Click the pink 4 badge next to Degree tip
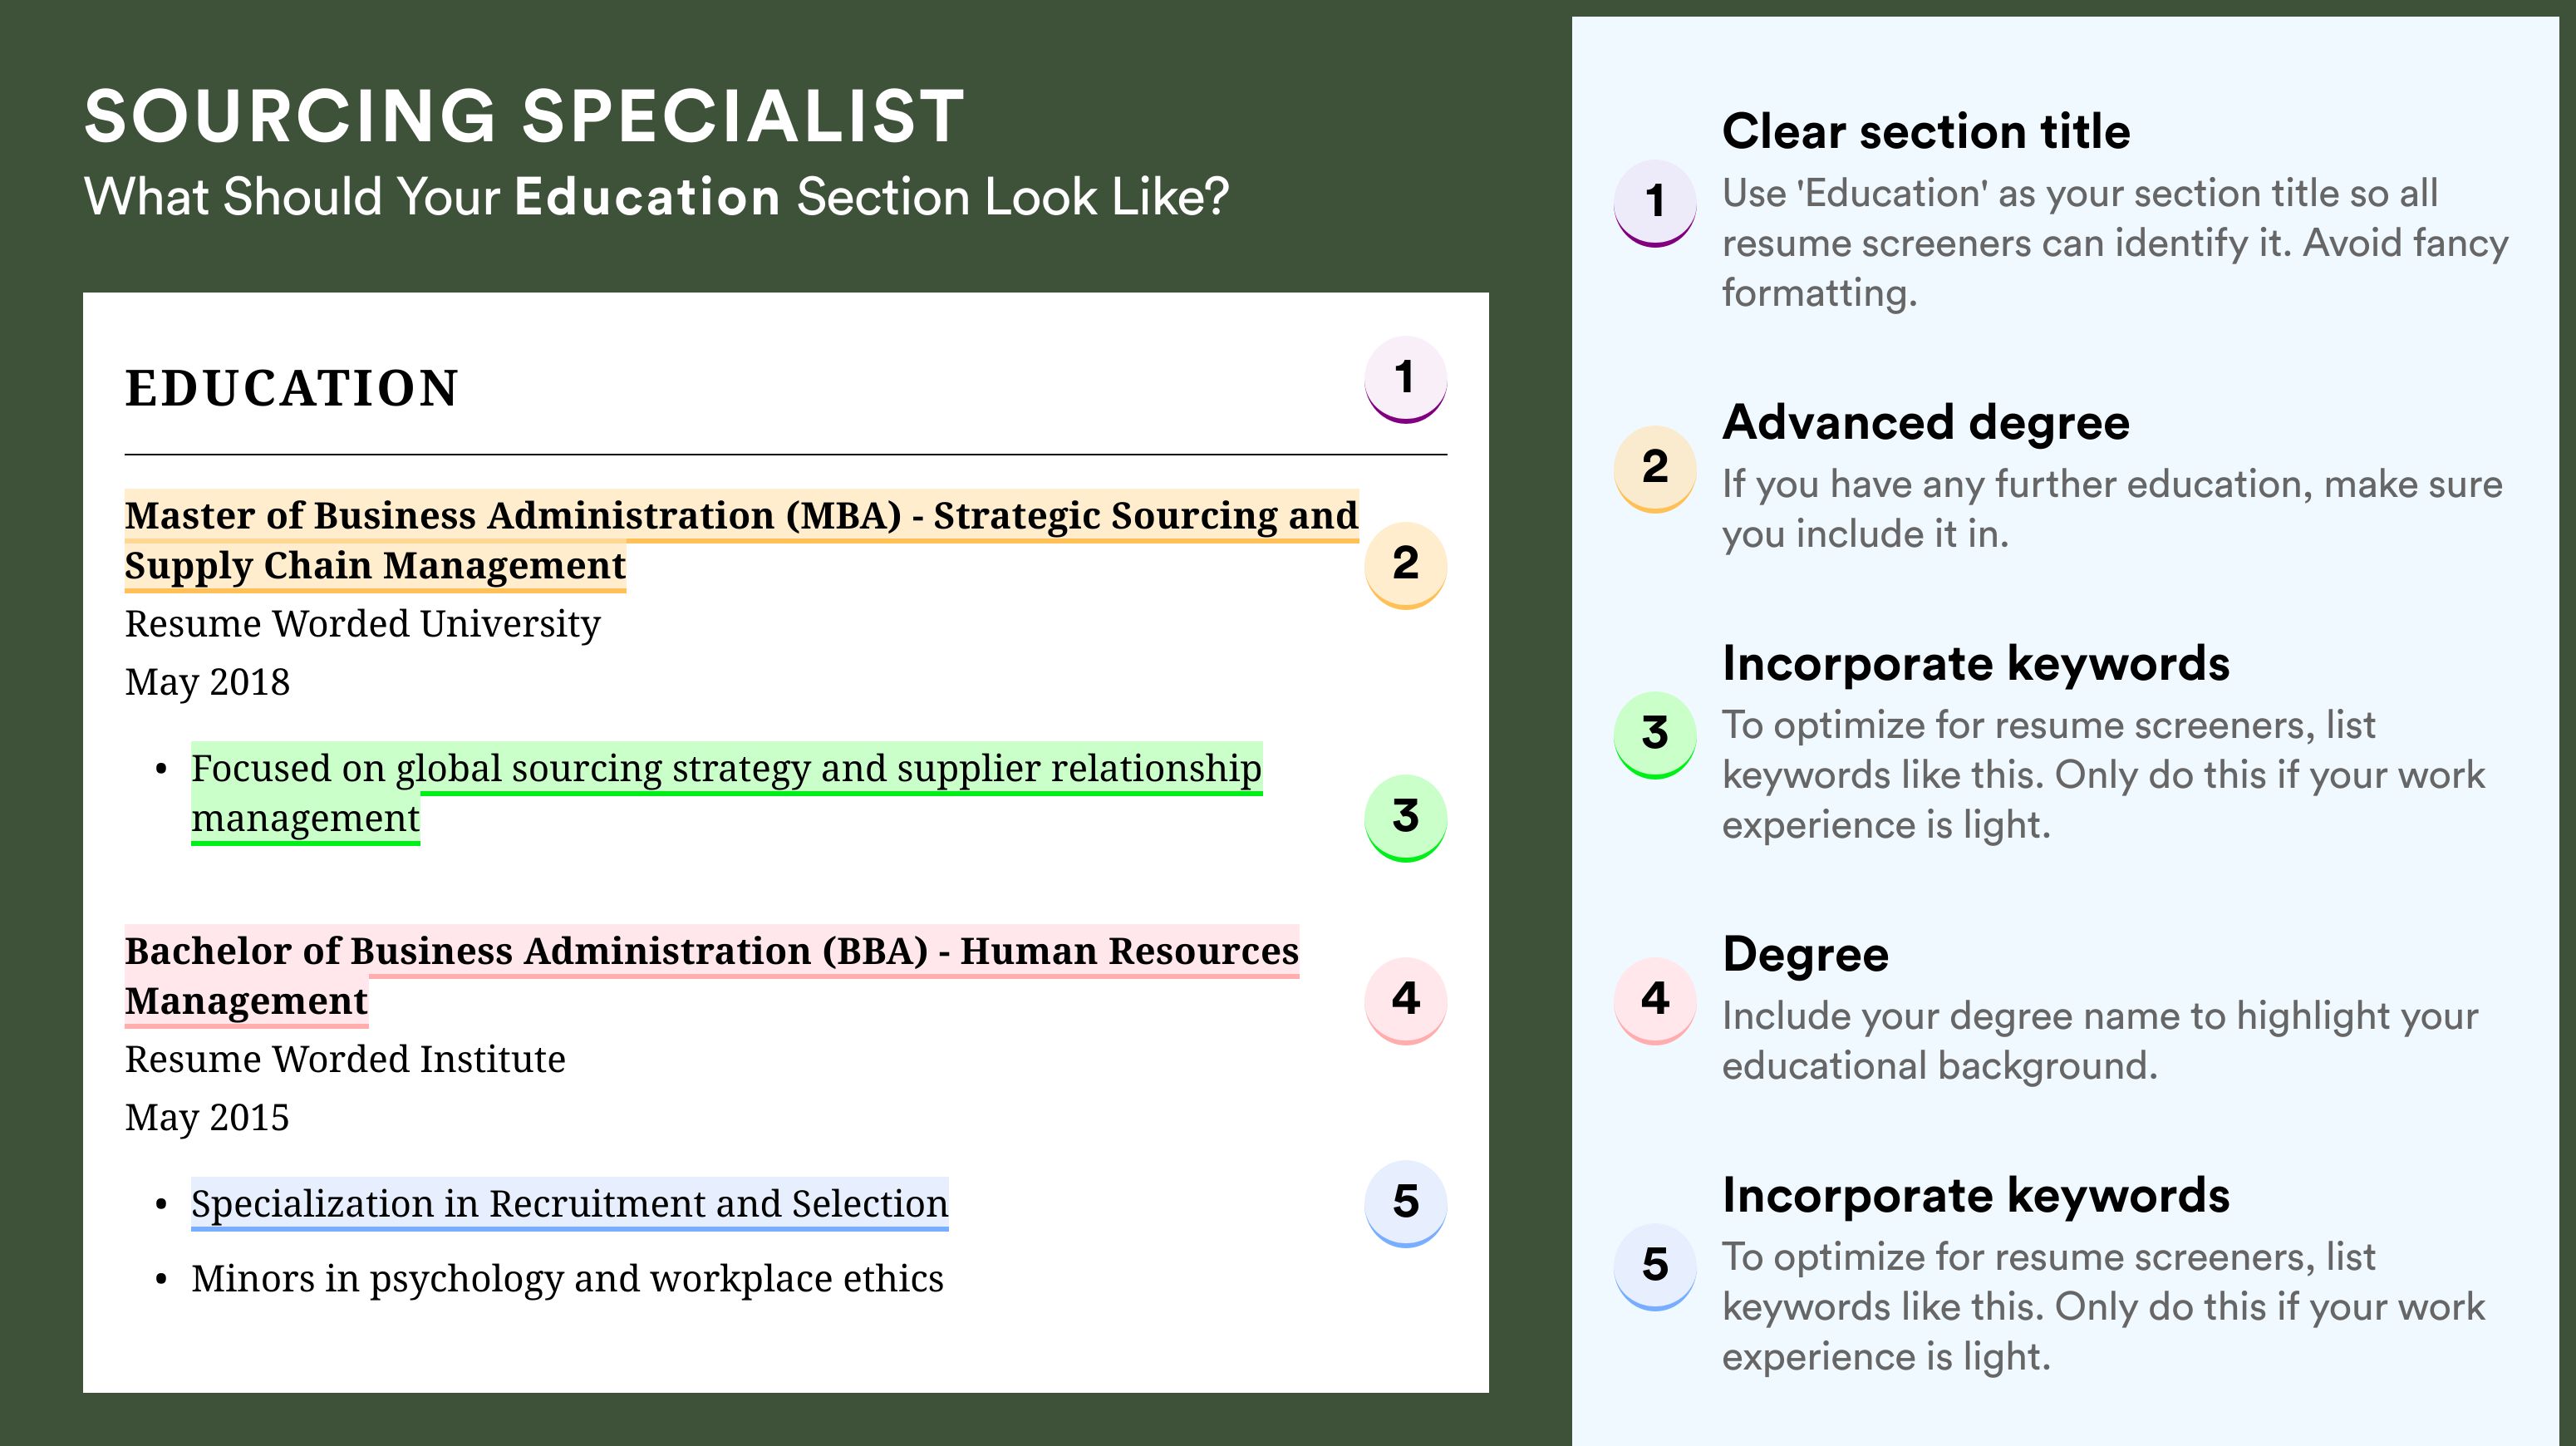 tap(1655, 1000)
